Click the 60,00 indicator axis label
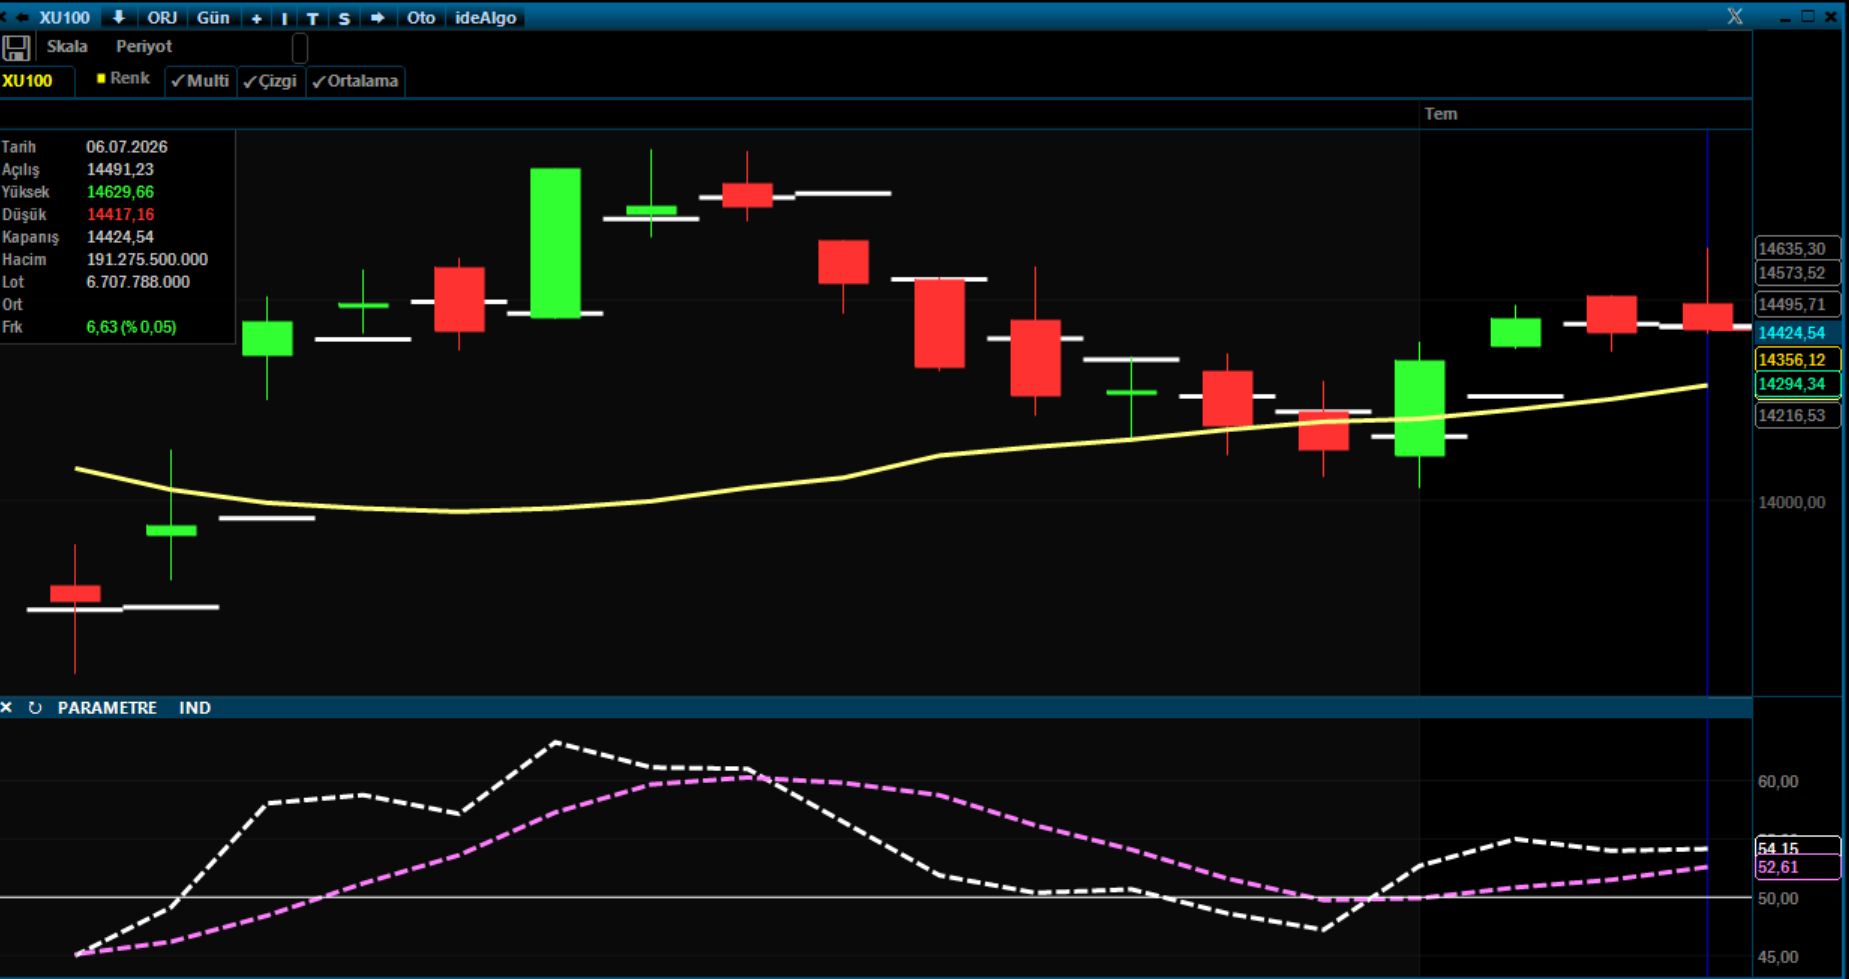The width and height of the screenshot is (1849, 979). [x=1778, y=781]
